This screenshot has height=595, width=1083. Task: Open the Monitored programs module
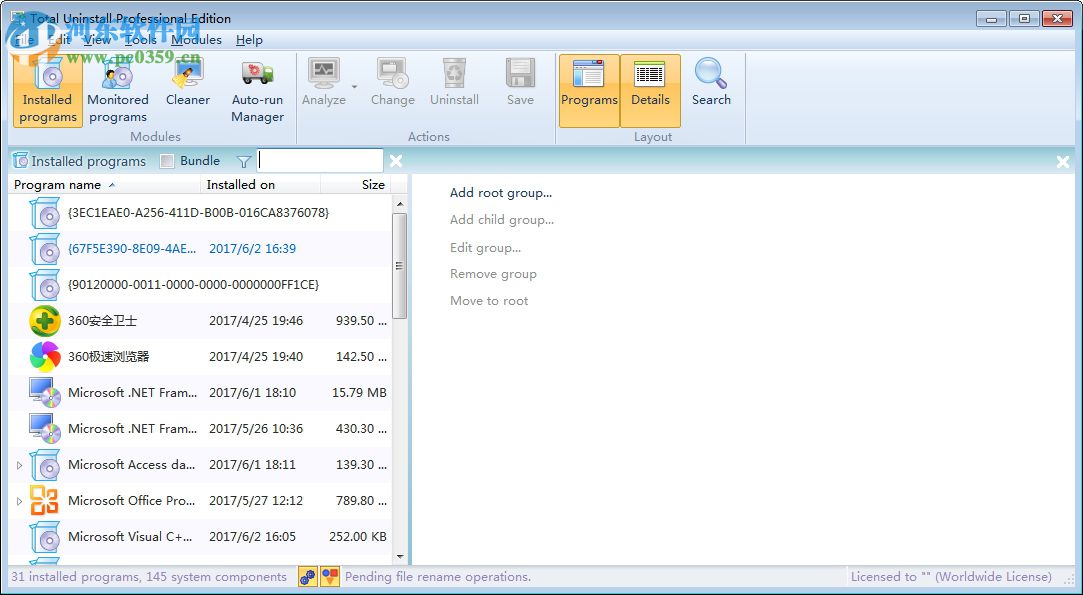pos(117,91)
